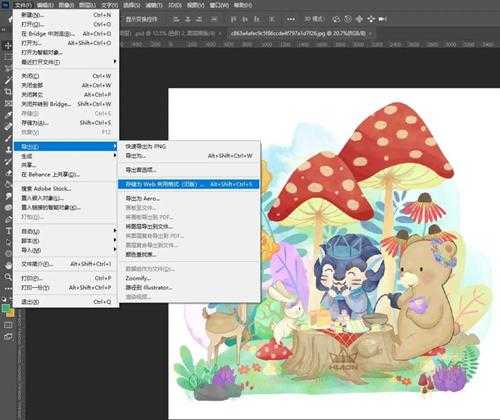The width and height of the screenshot is (500, 420).
Task: Open the 帮助(H) menu in the menu bar
Action: (243, 5)
